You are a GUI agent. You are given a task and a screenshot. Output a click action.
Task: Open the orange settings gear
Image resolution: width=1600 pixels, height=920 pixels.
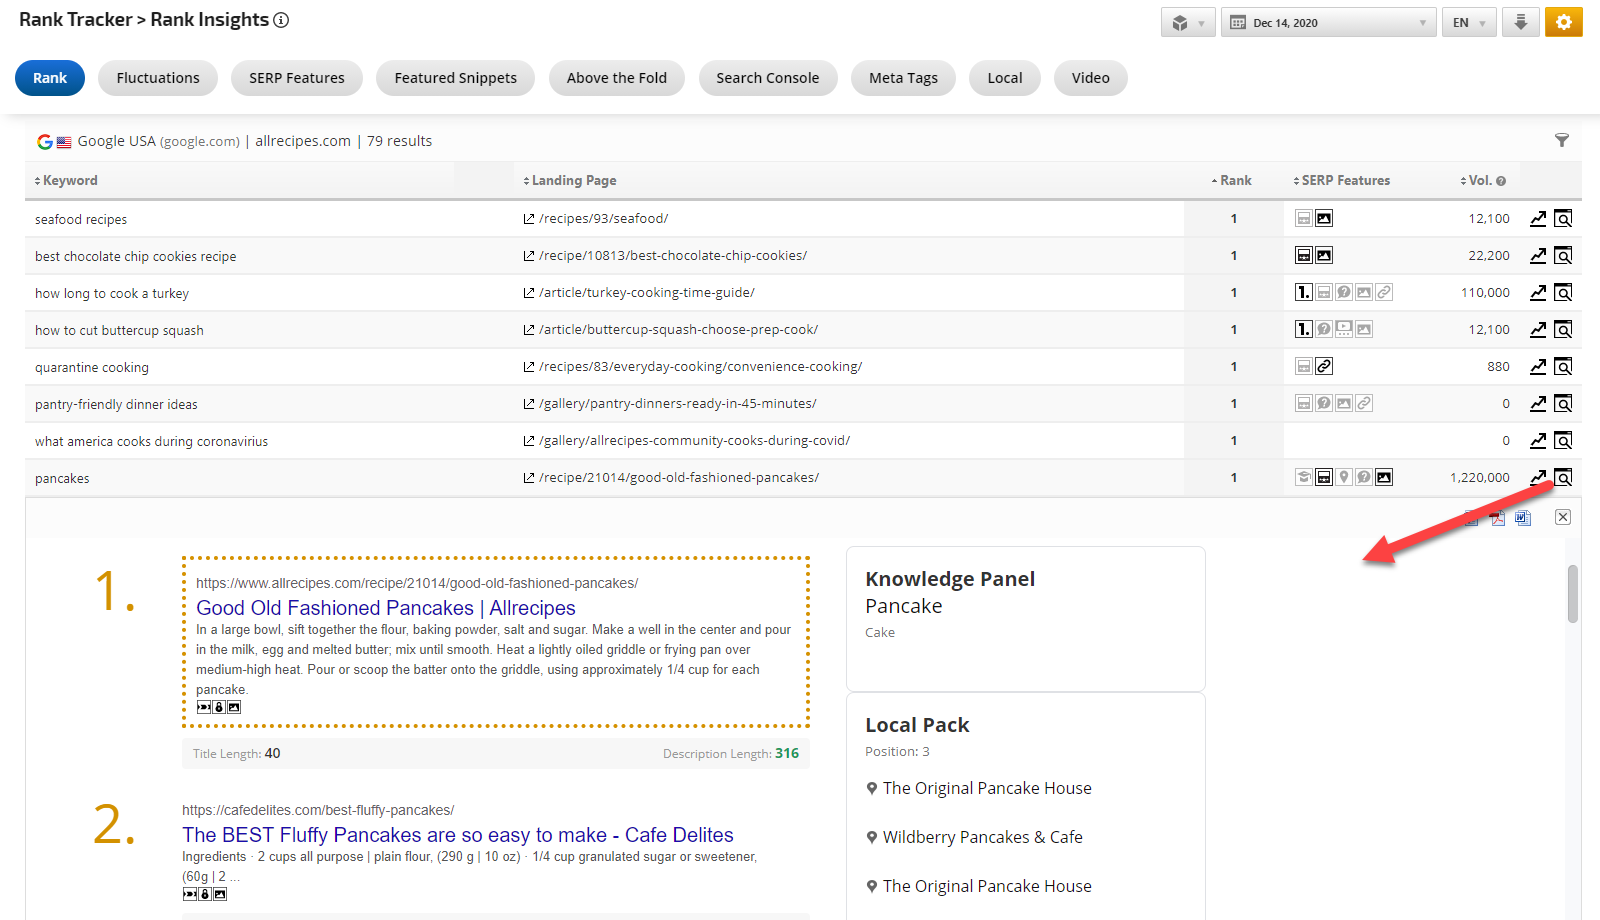click(x=1563, y=22)
